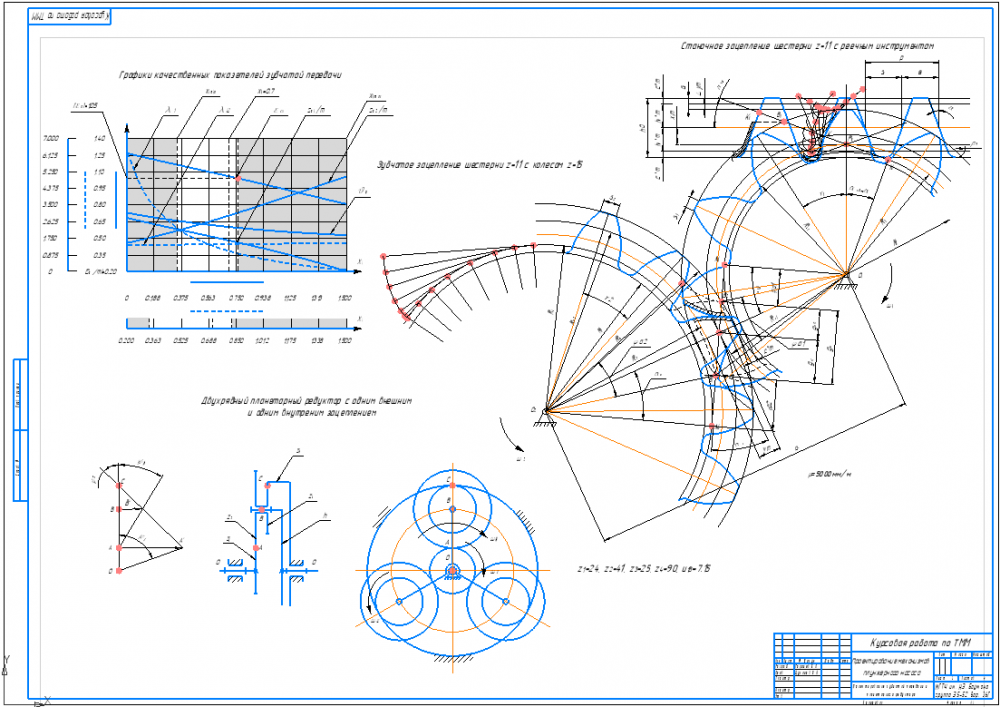Select the red center point of the planetary gear
Viewport: 1000px width, 707px height.
coord(452,570)
